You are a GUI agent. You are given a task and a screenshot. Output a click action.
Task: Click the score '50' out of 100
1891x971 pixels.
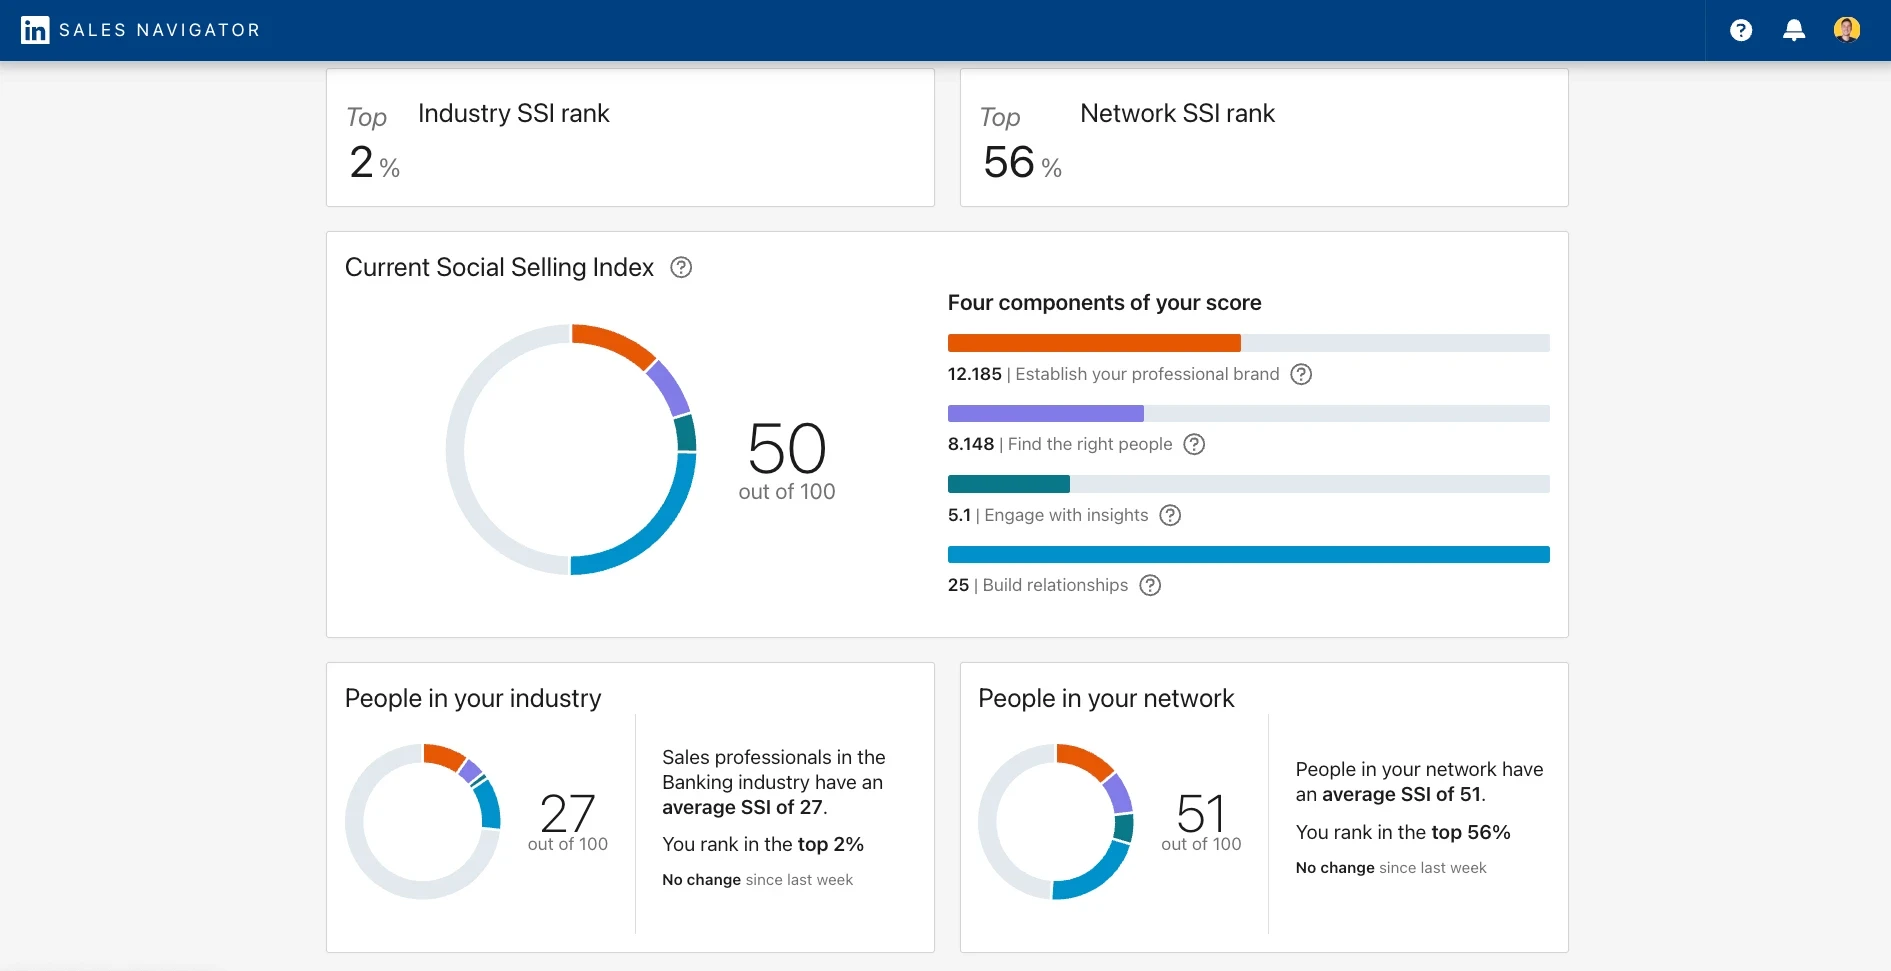787,448
